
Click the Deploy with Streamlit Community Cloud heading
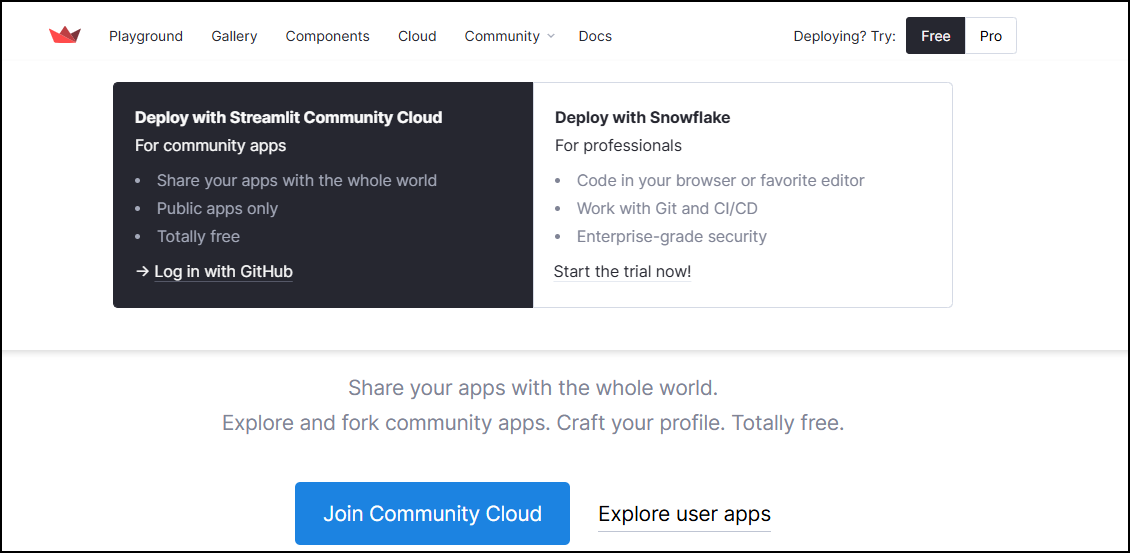(288, 118)
